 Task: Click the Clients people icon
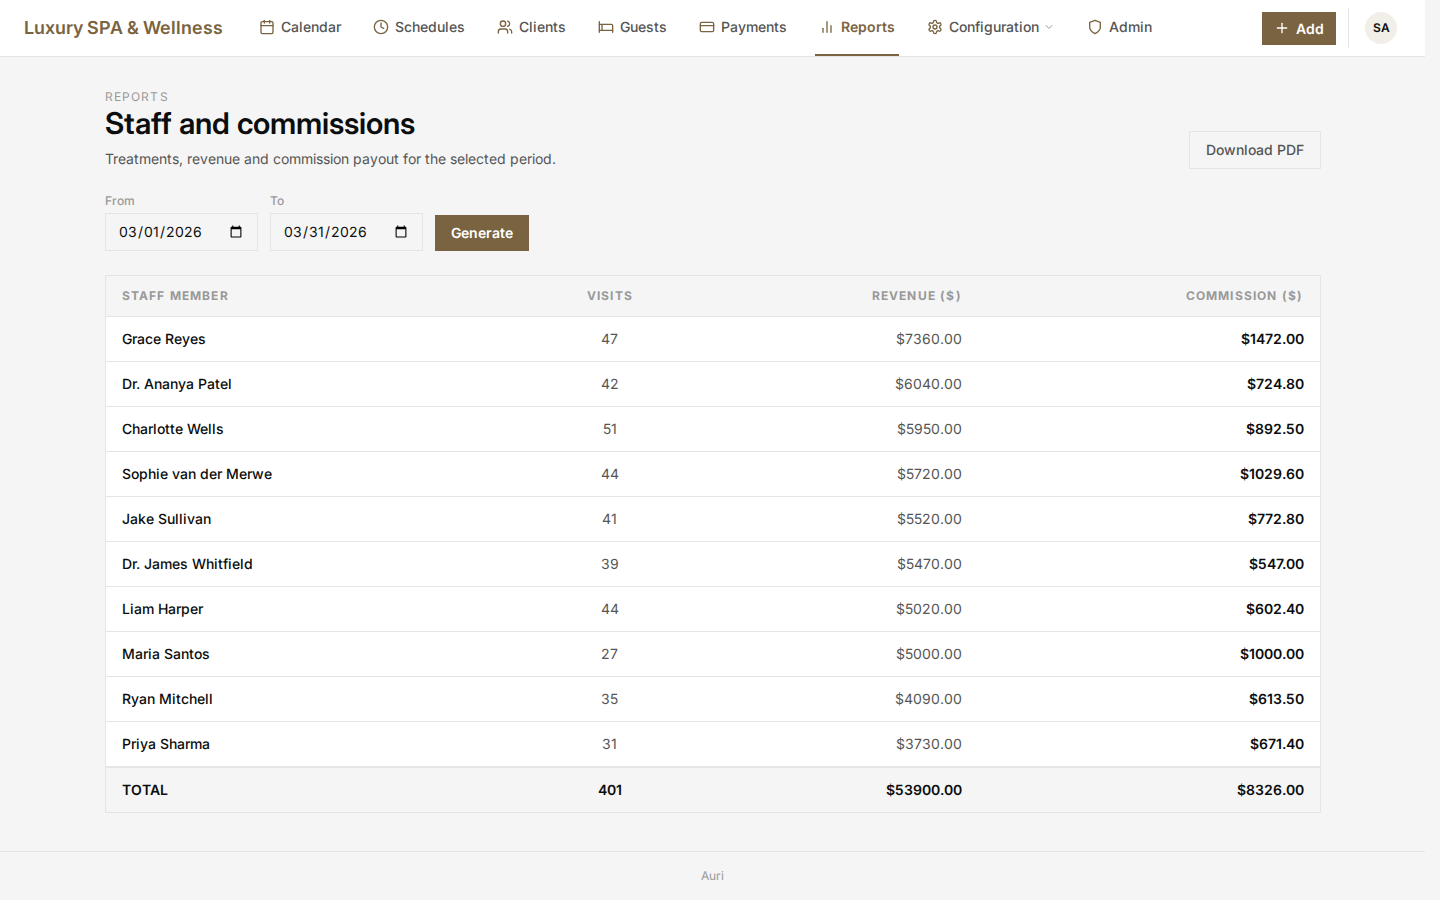(505, 27)
